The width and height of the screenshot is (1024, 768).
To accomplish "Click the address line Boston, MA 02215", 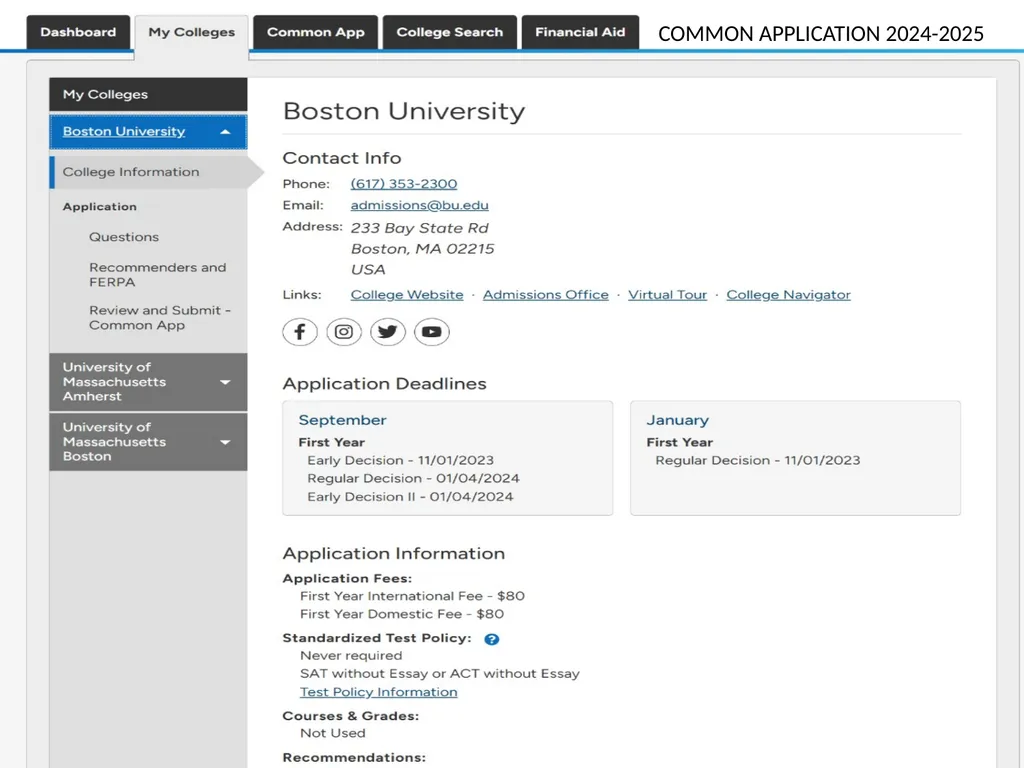I will pos(423,249).
